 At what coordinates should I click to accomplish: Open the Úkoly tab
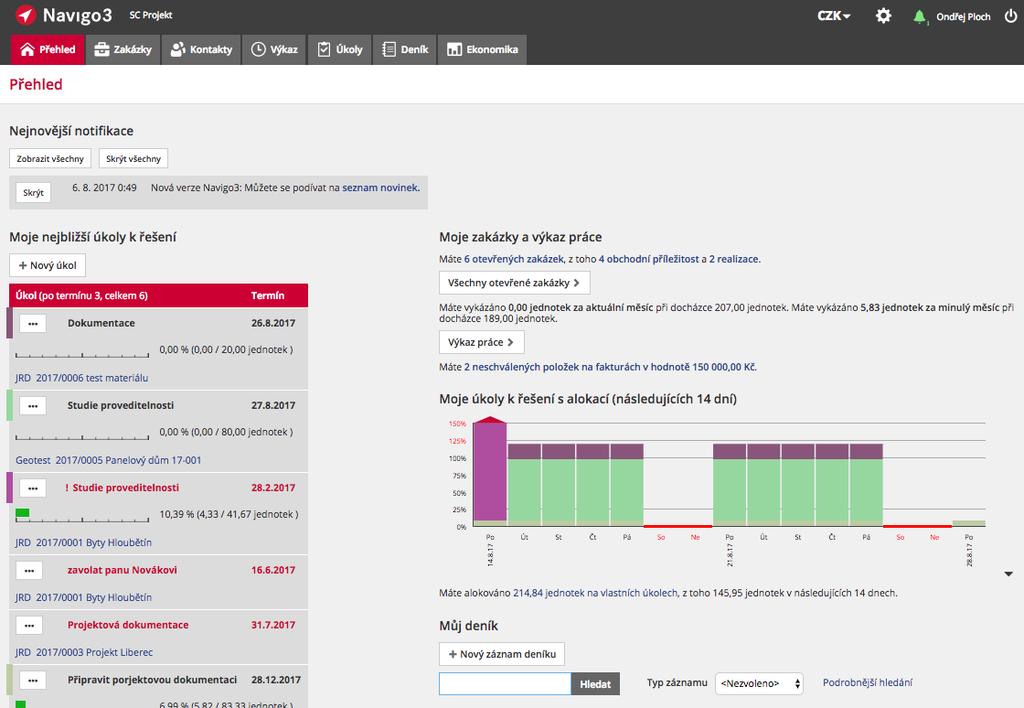(340, 49)
